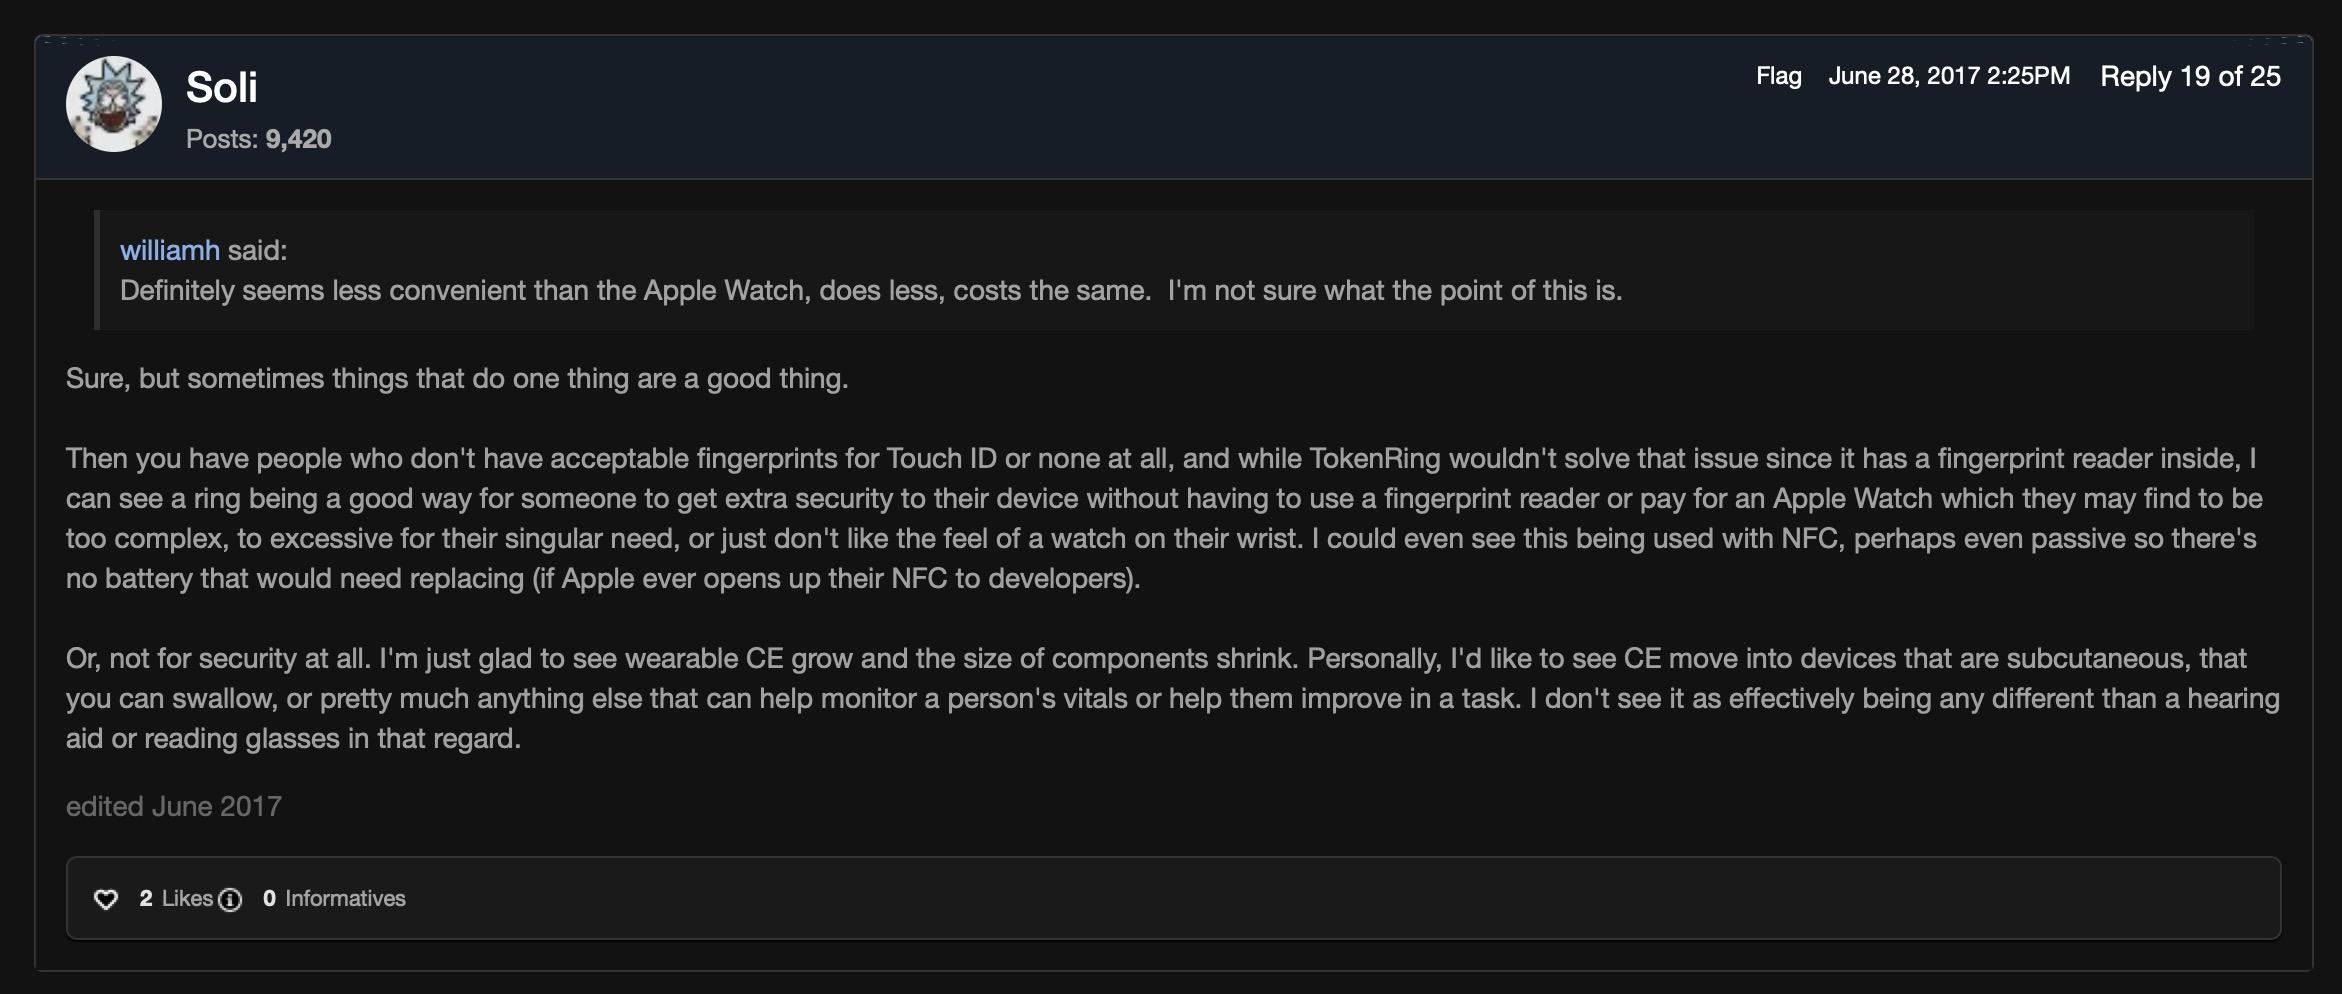Click the vertical bar left of the quote
2342x994 pixels.
click(x=97, y=270)
